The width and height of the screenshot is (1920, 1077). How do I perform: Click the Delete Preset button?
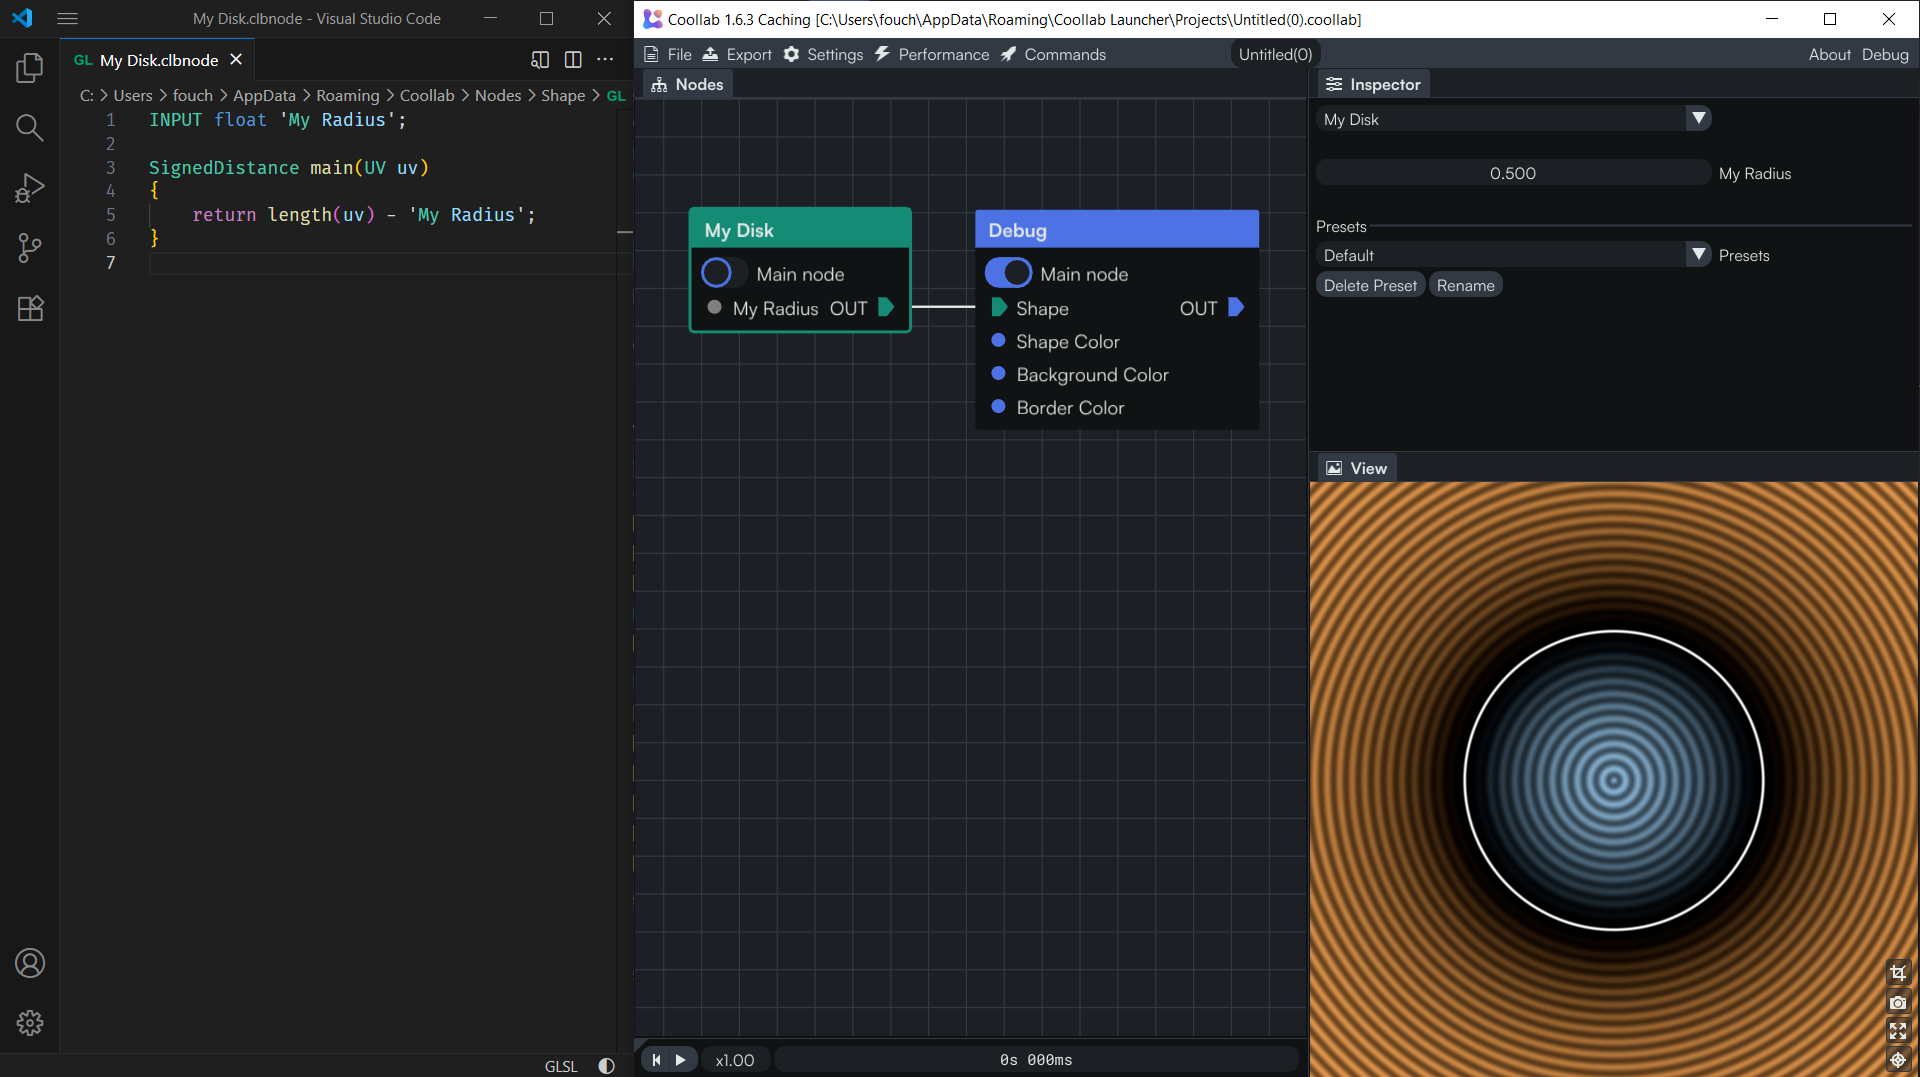pyautogui.click(x=1370, y=286)
